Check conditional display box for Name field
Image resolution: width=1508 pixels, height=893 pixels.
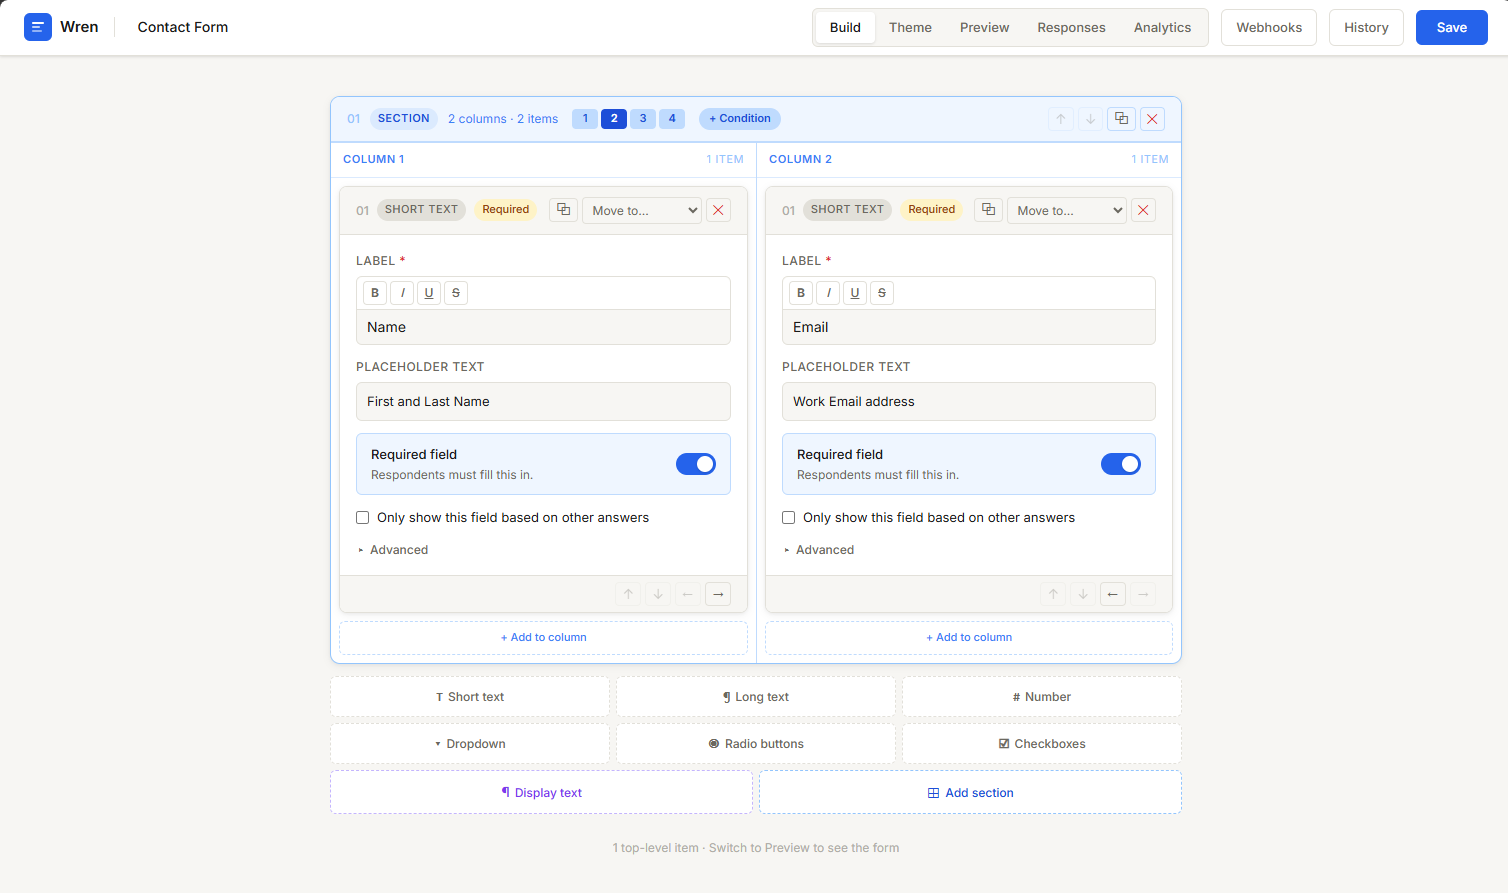363,518
